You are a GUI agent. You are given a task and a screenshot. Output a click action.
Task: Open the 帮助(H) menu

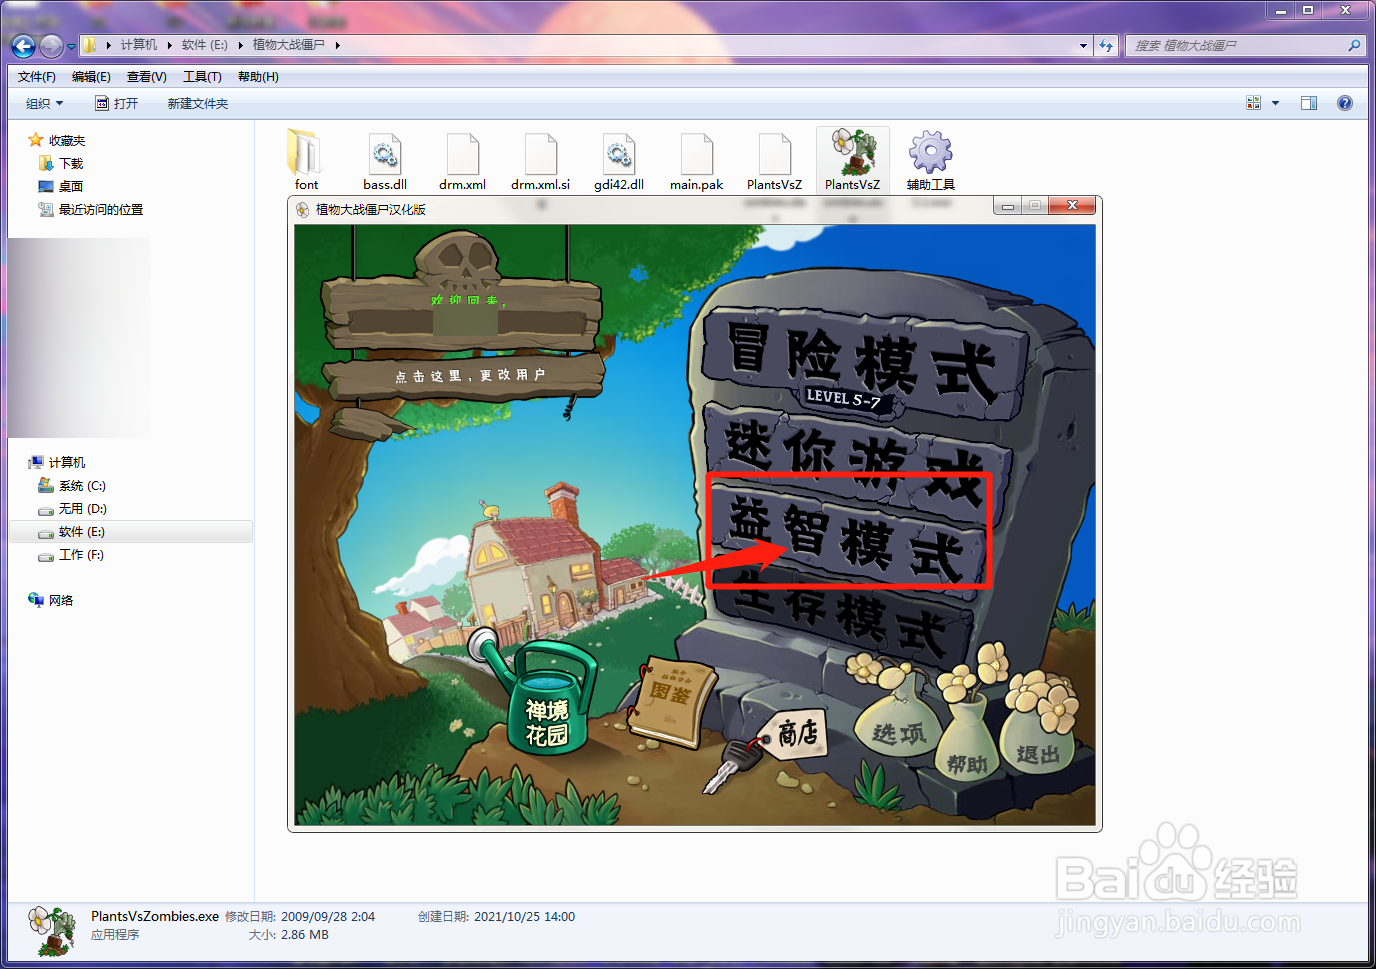point(258,77)
